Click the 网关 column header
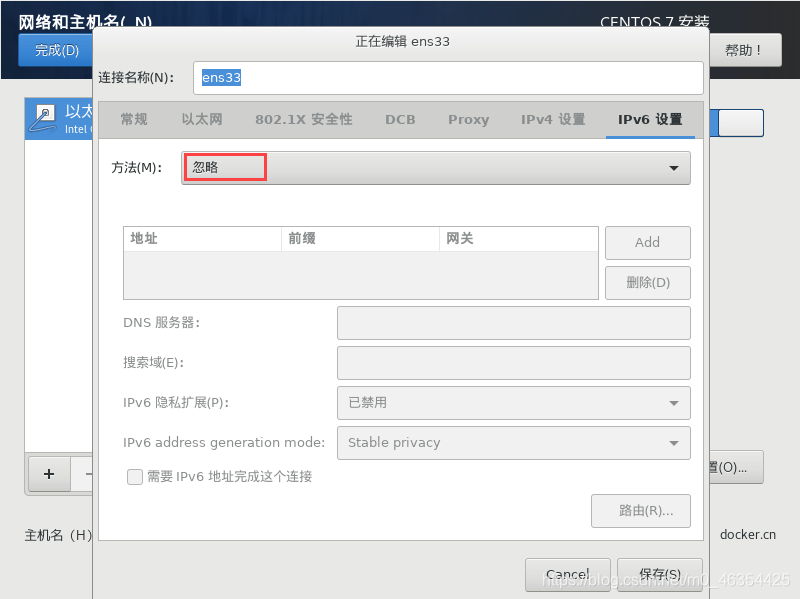 [518, 239]
